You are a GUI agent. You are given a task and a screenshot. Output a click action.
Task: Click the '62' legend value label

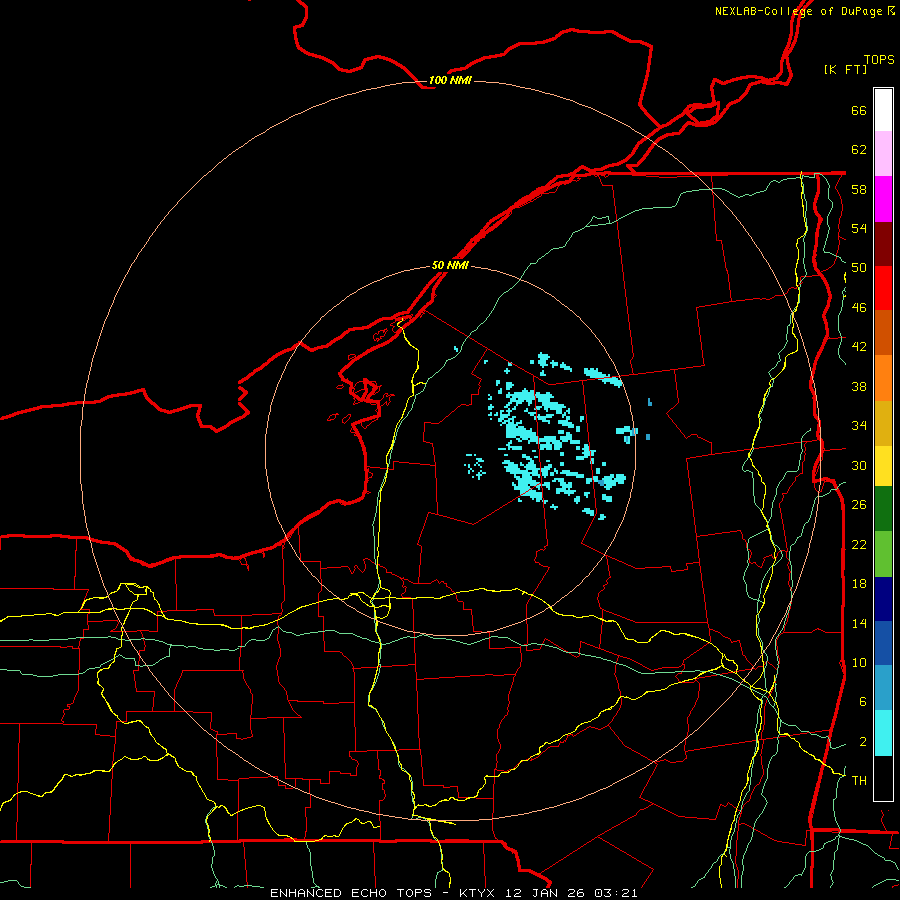point(859,149)
